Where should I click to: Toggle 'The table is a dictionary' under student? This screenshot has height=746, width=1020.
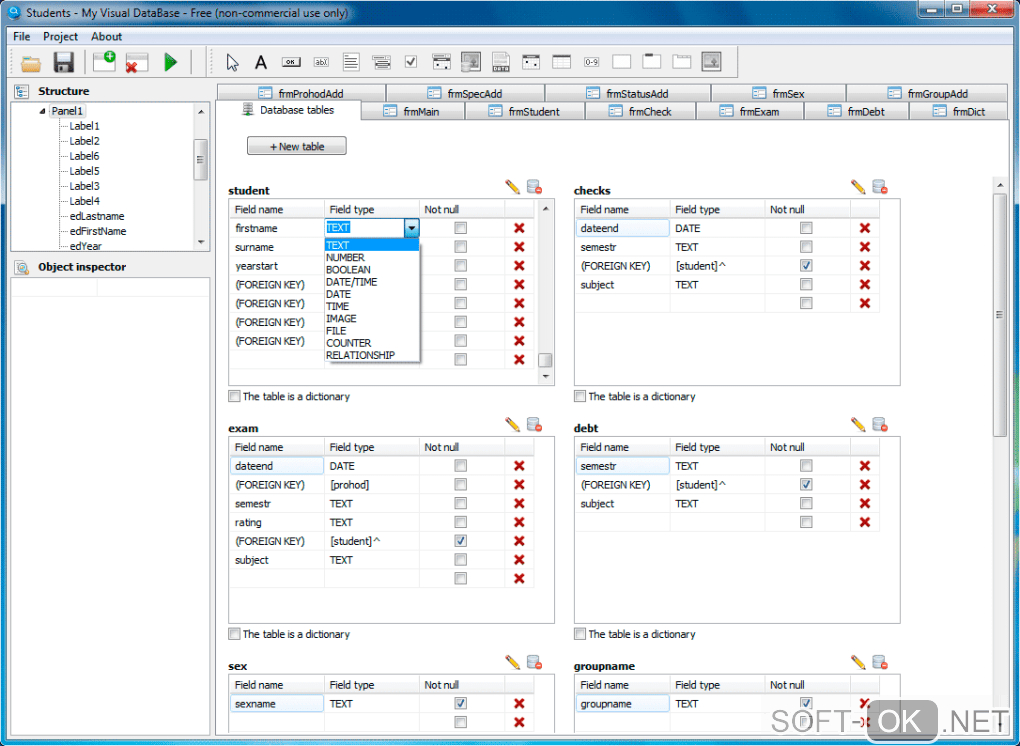click(x=235, y=396)
